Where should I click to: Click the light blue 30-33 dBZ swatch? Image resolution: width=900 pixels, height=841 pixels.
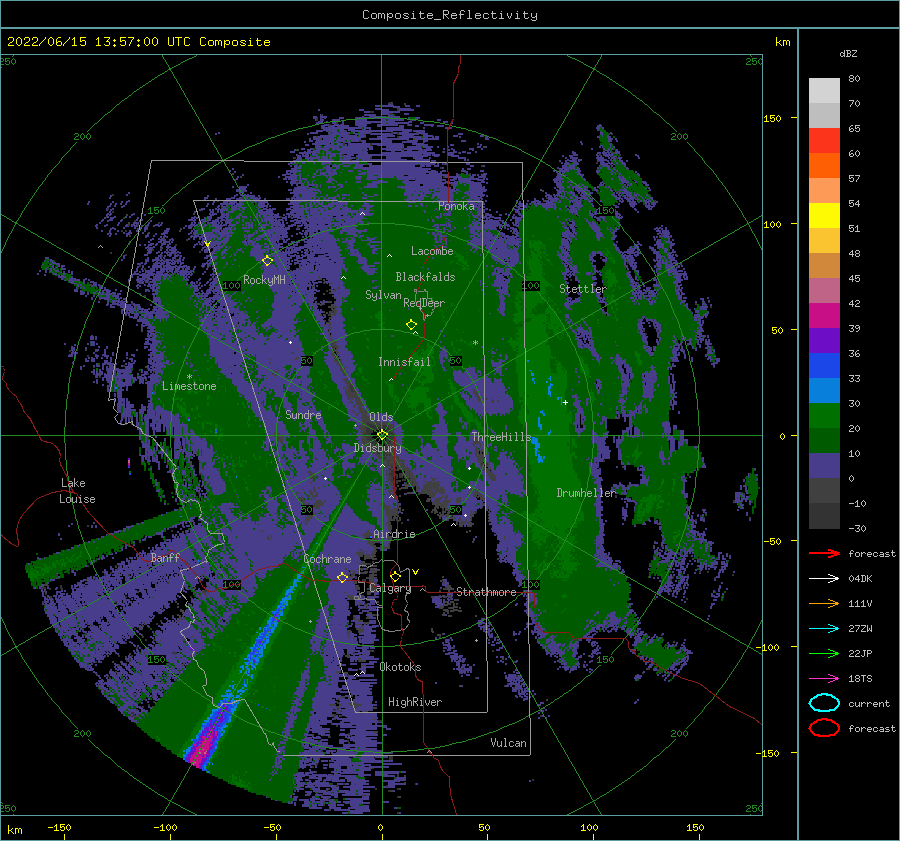(824, 391)
